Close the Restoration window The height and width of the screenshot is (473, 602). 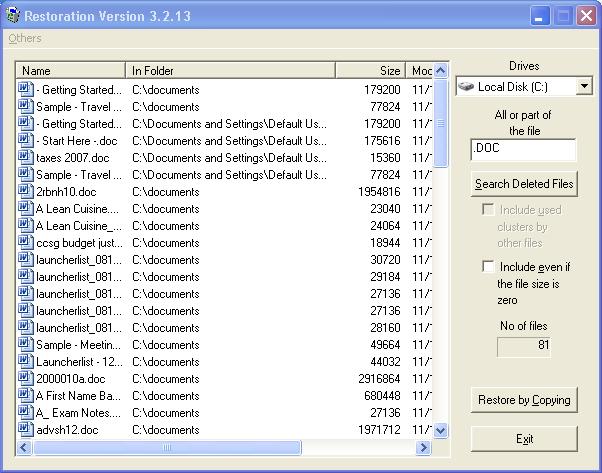586,16
